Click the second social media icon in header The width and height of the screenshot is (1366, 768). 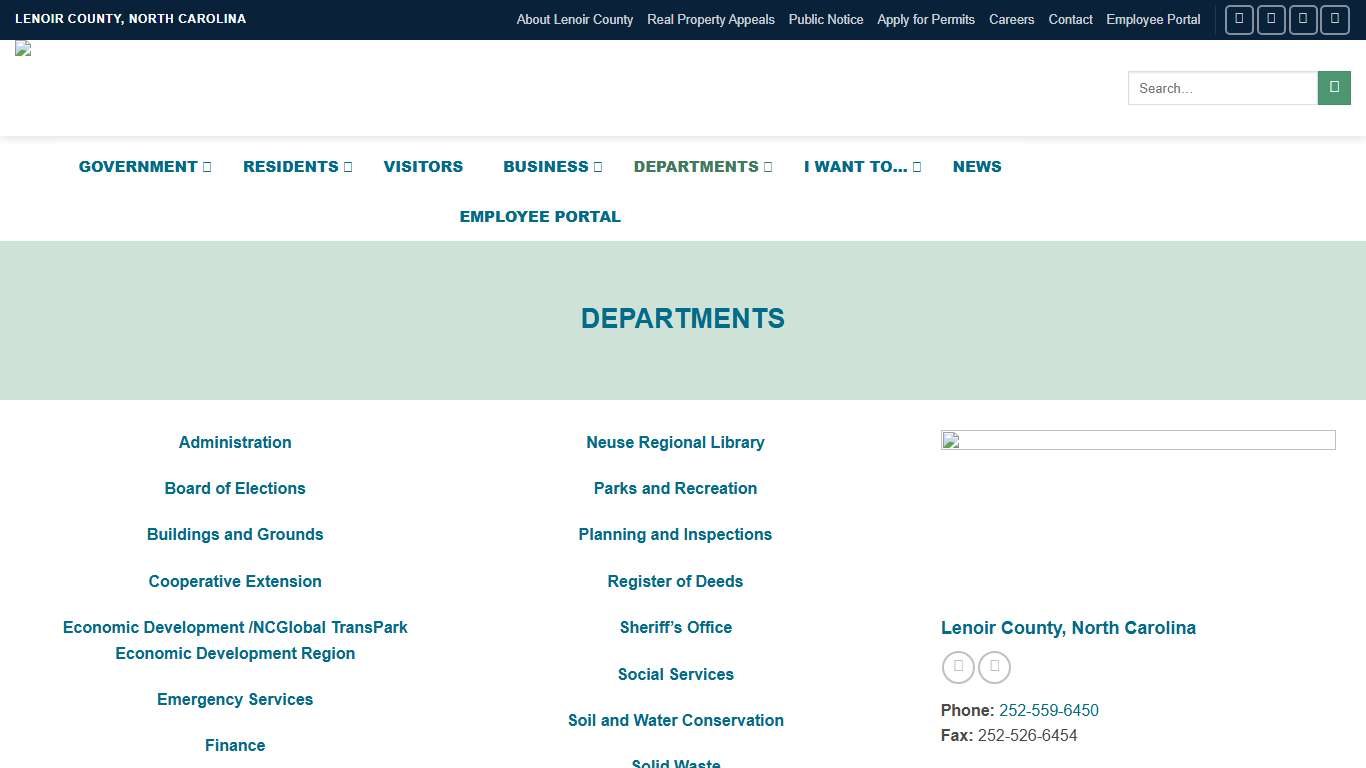(1271, 19)
